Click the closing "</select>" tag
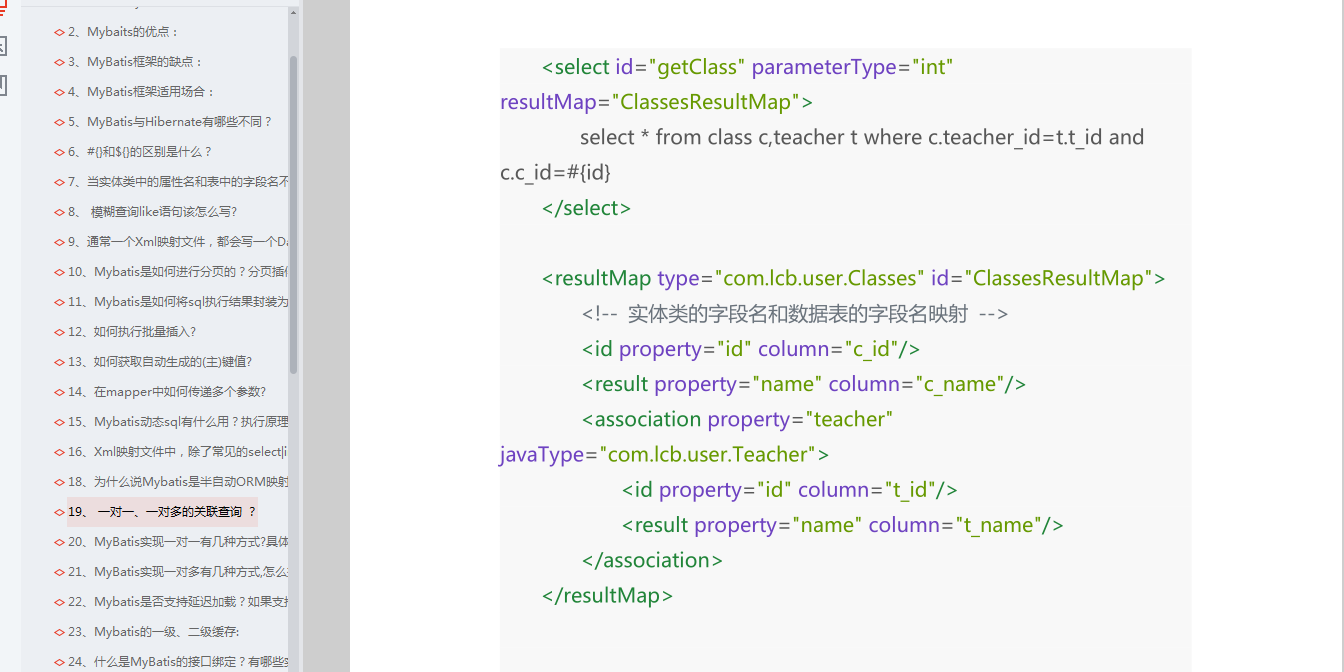 (x=587, y=208)
